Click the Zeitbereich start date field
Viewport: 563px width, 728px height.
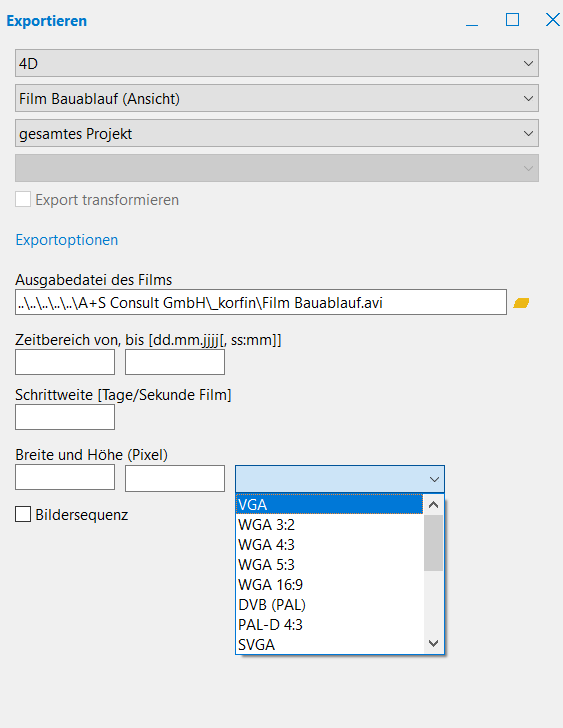tap(65, 362)
